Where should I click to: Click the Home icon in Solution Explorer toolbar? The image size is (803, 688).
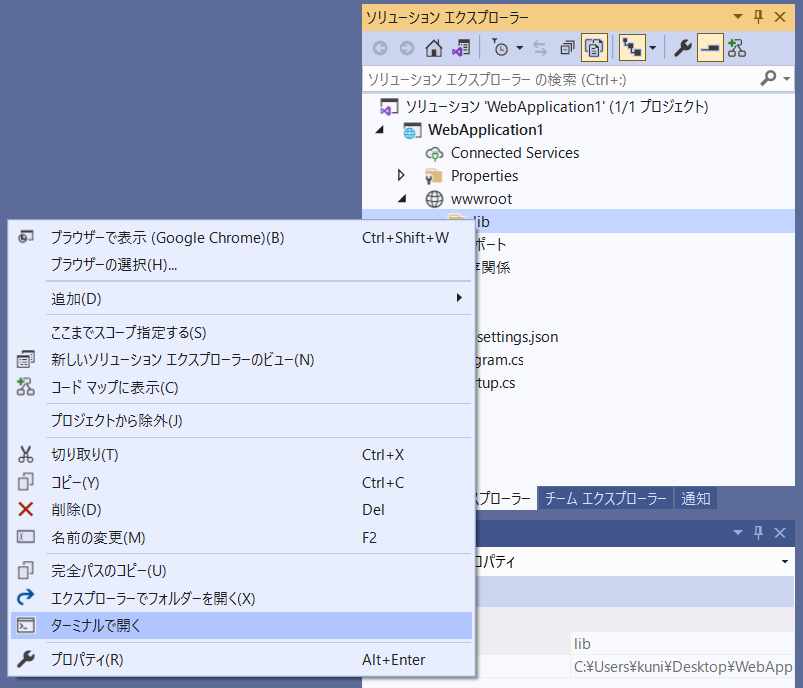click(x=434, y=48)
